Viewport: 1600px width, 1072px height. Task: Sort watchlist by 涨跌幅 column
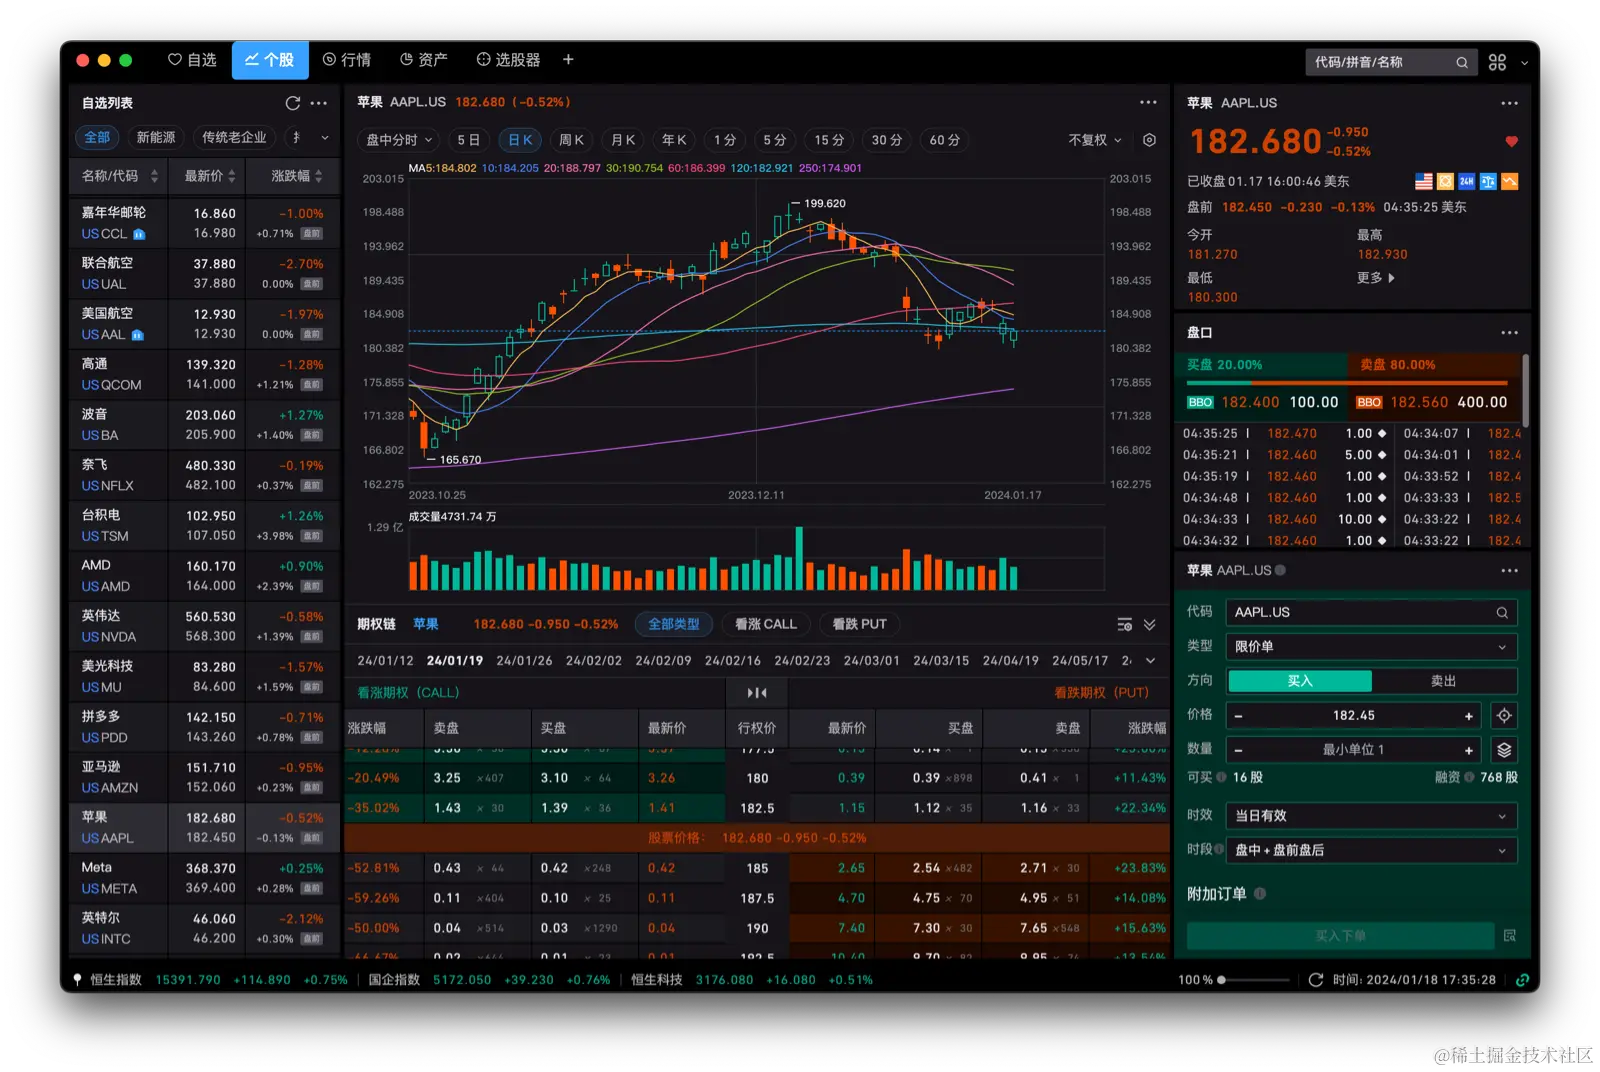tap(296, 176)
